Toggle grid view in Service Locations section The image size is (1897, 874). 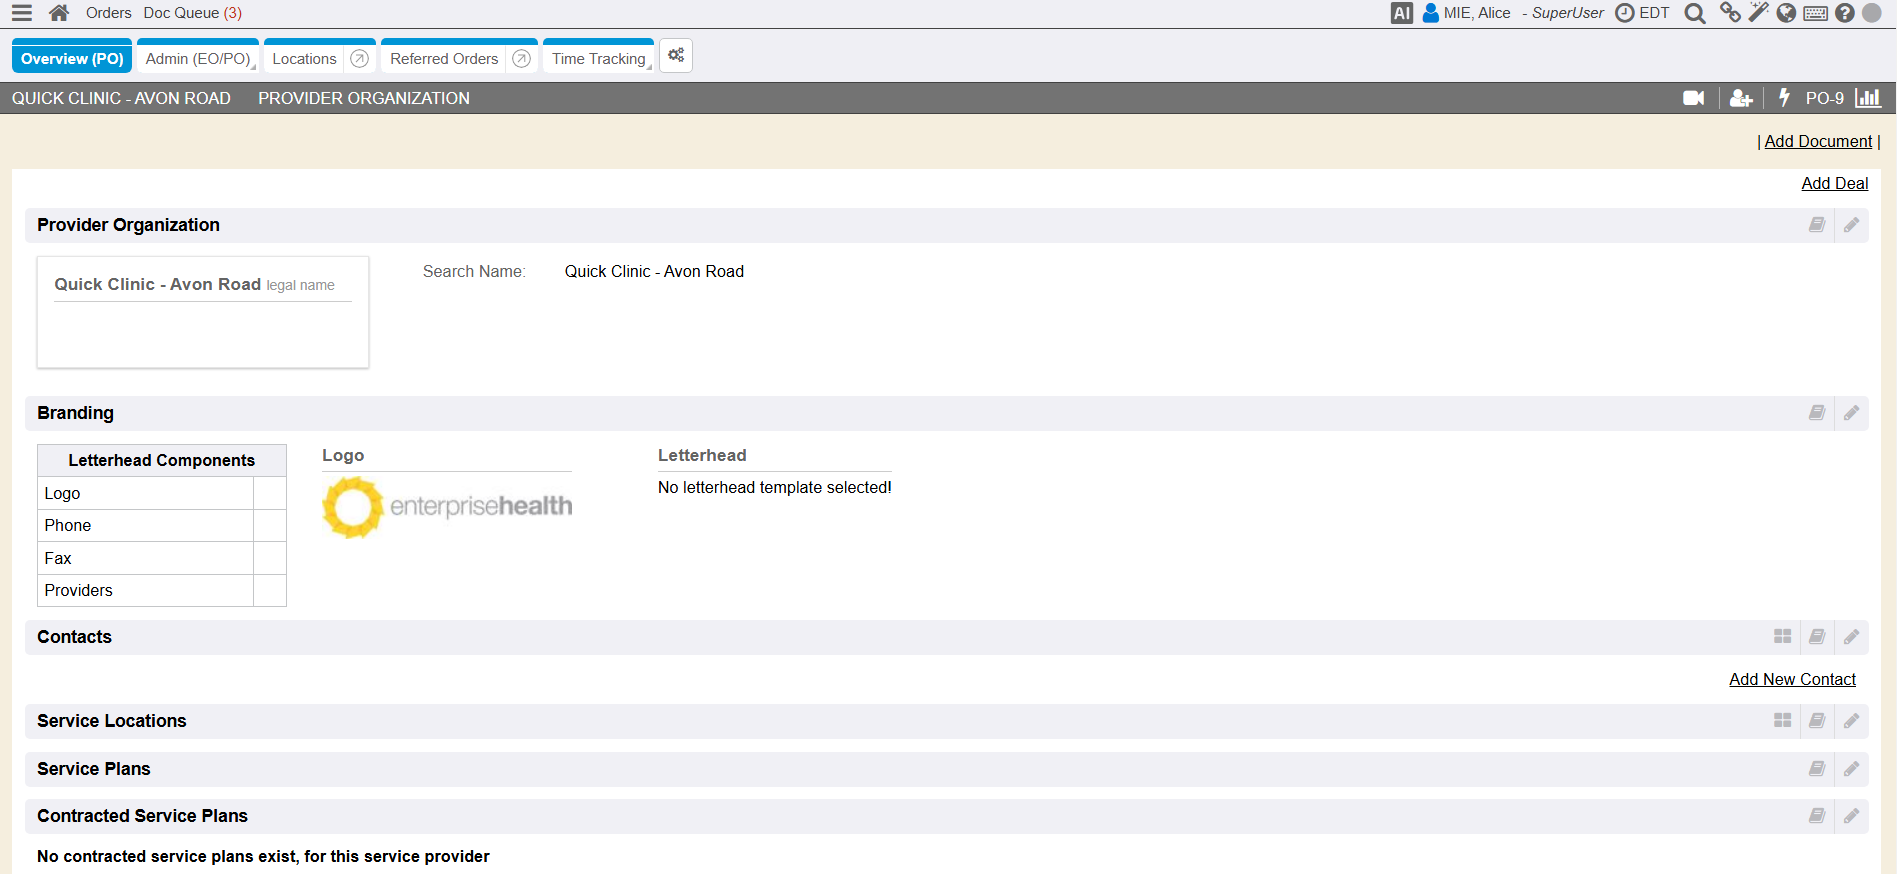point(1782,721)
